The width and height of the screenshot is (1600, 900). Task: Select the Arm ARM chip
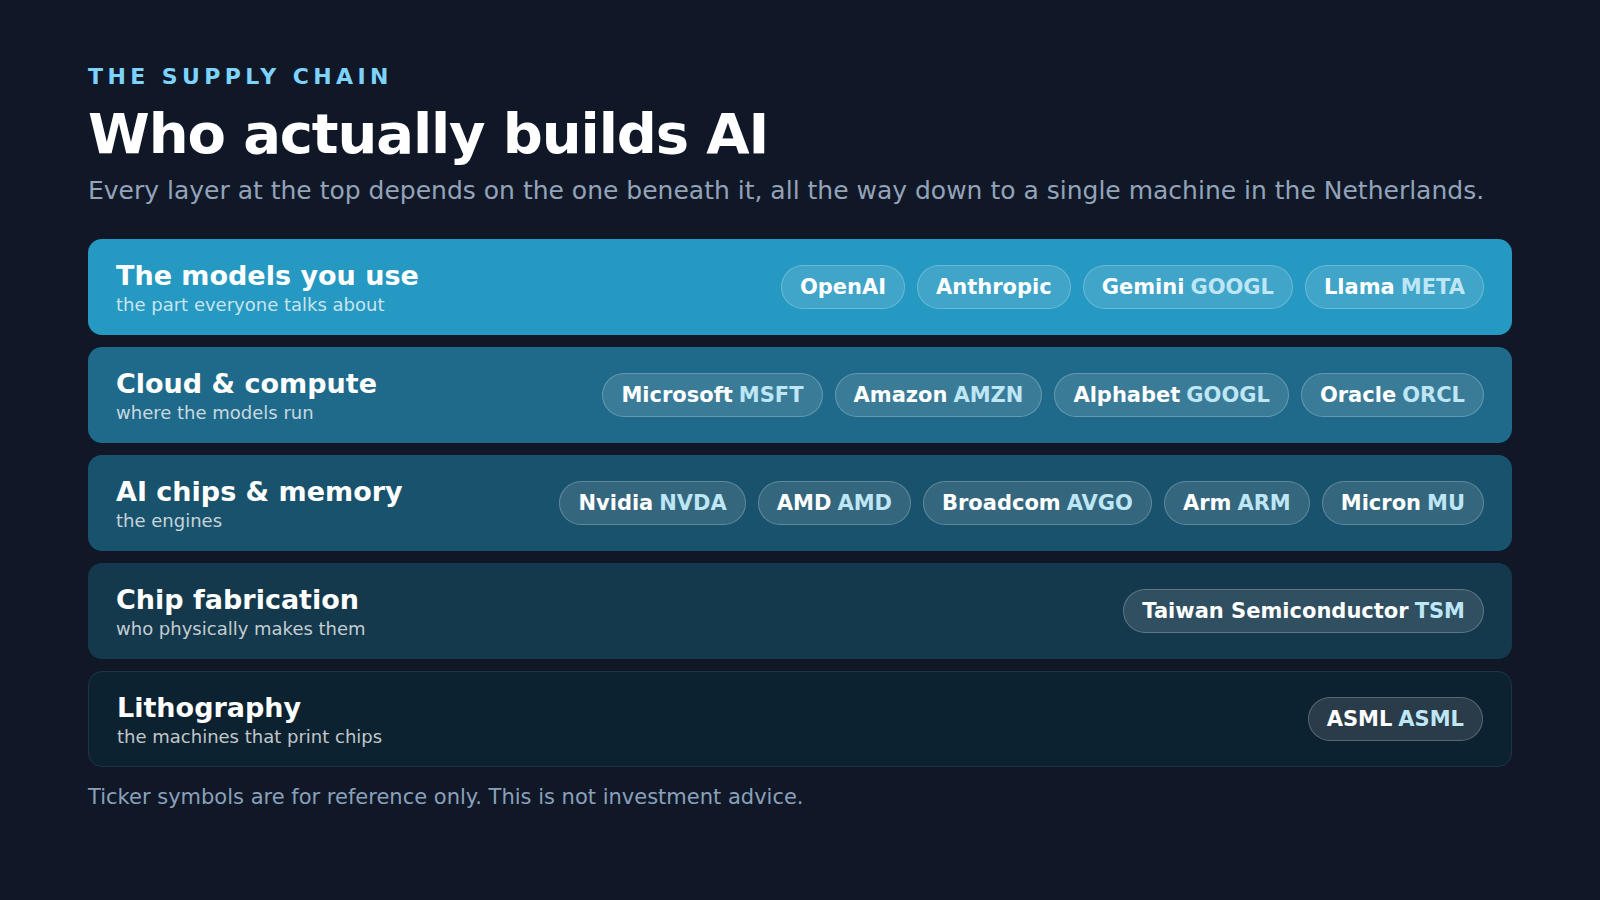point(1236,503)
